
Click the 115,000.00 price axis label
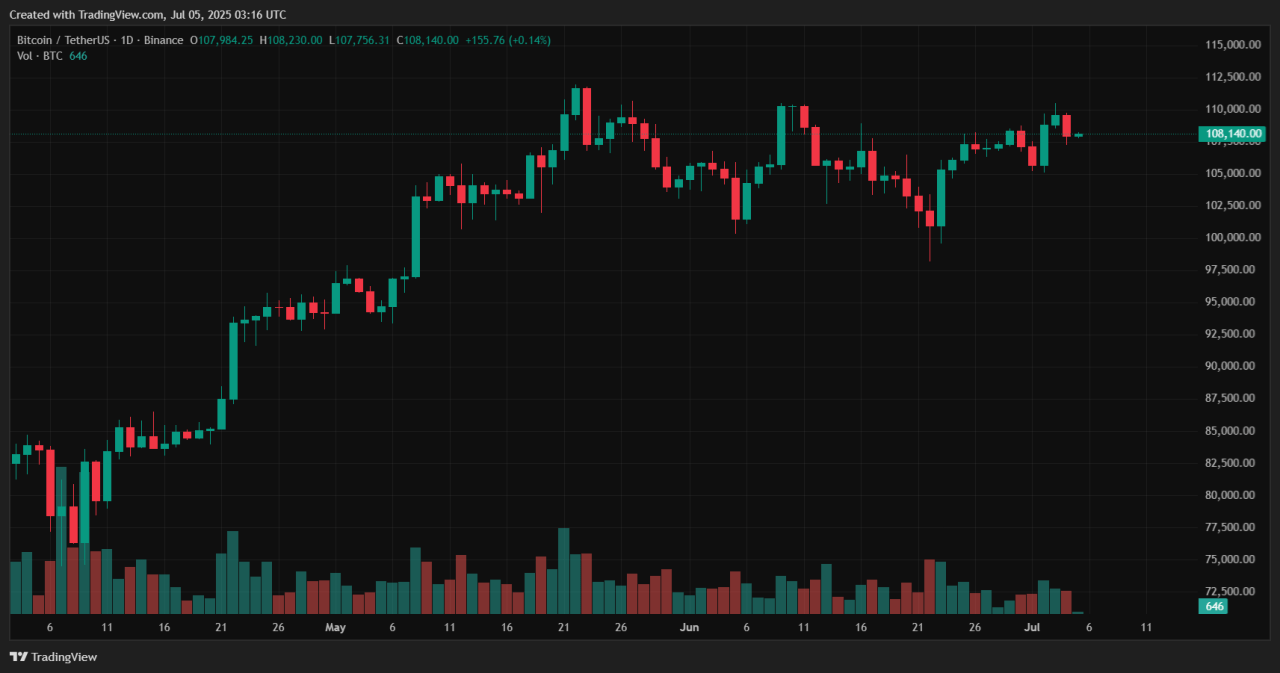coord(1229,45)
